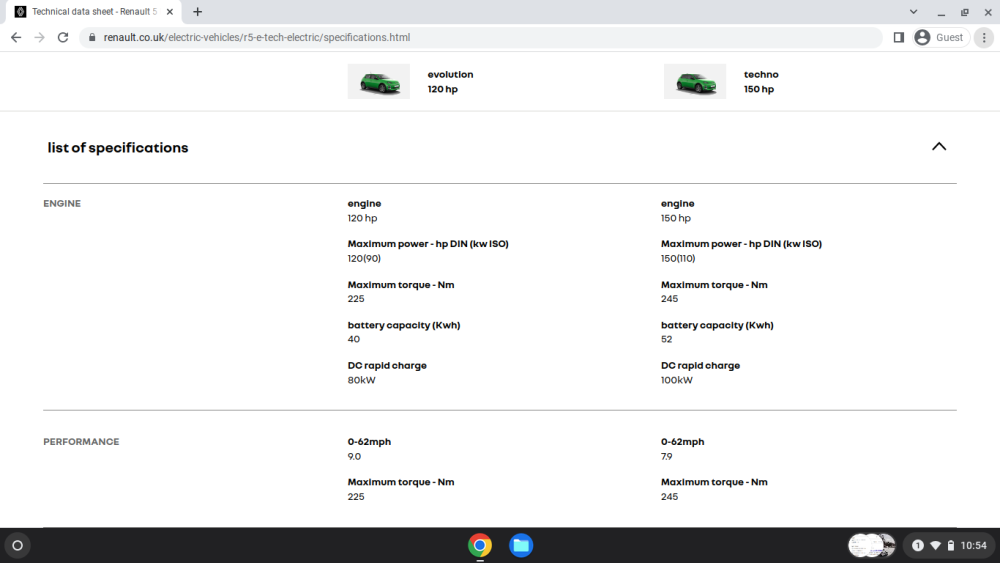This screenshot has height=563, width=1000.
Task: Open the notification count indicator
Action: (x=918, y=545)
